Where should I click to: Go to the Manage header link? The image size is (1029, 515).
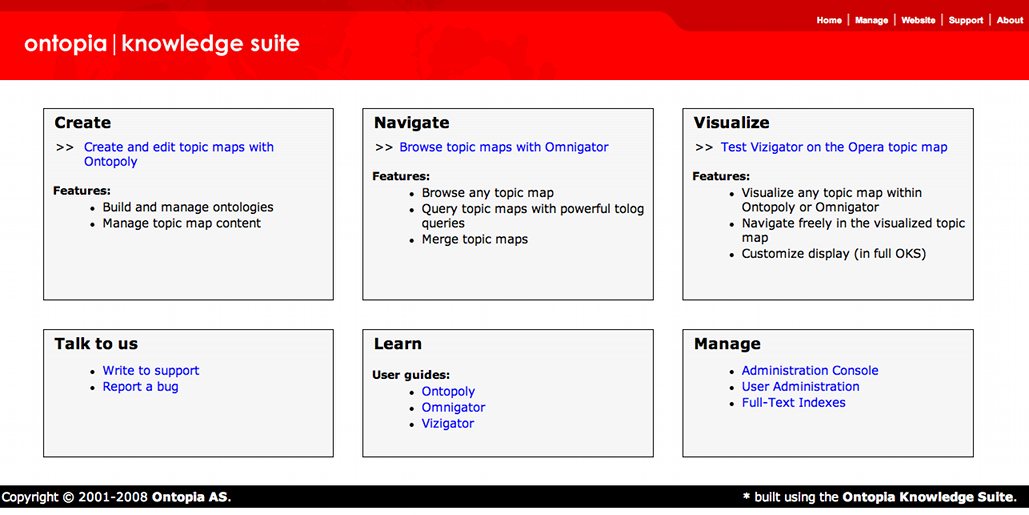pyautogui.click(x=871, y=20)
